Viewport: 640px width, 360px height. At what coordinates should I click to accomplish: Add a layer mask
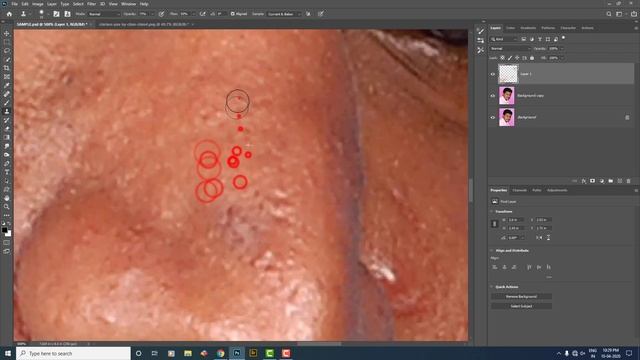pyautogui.click(x=593, y=181)
